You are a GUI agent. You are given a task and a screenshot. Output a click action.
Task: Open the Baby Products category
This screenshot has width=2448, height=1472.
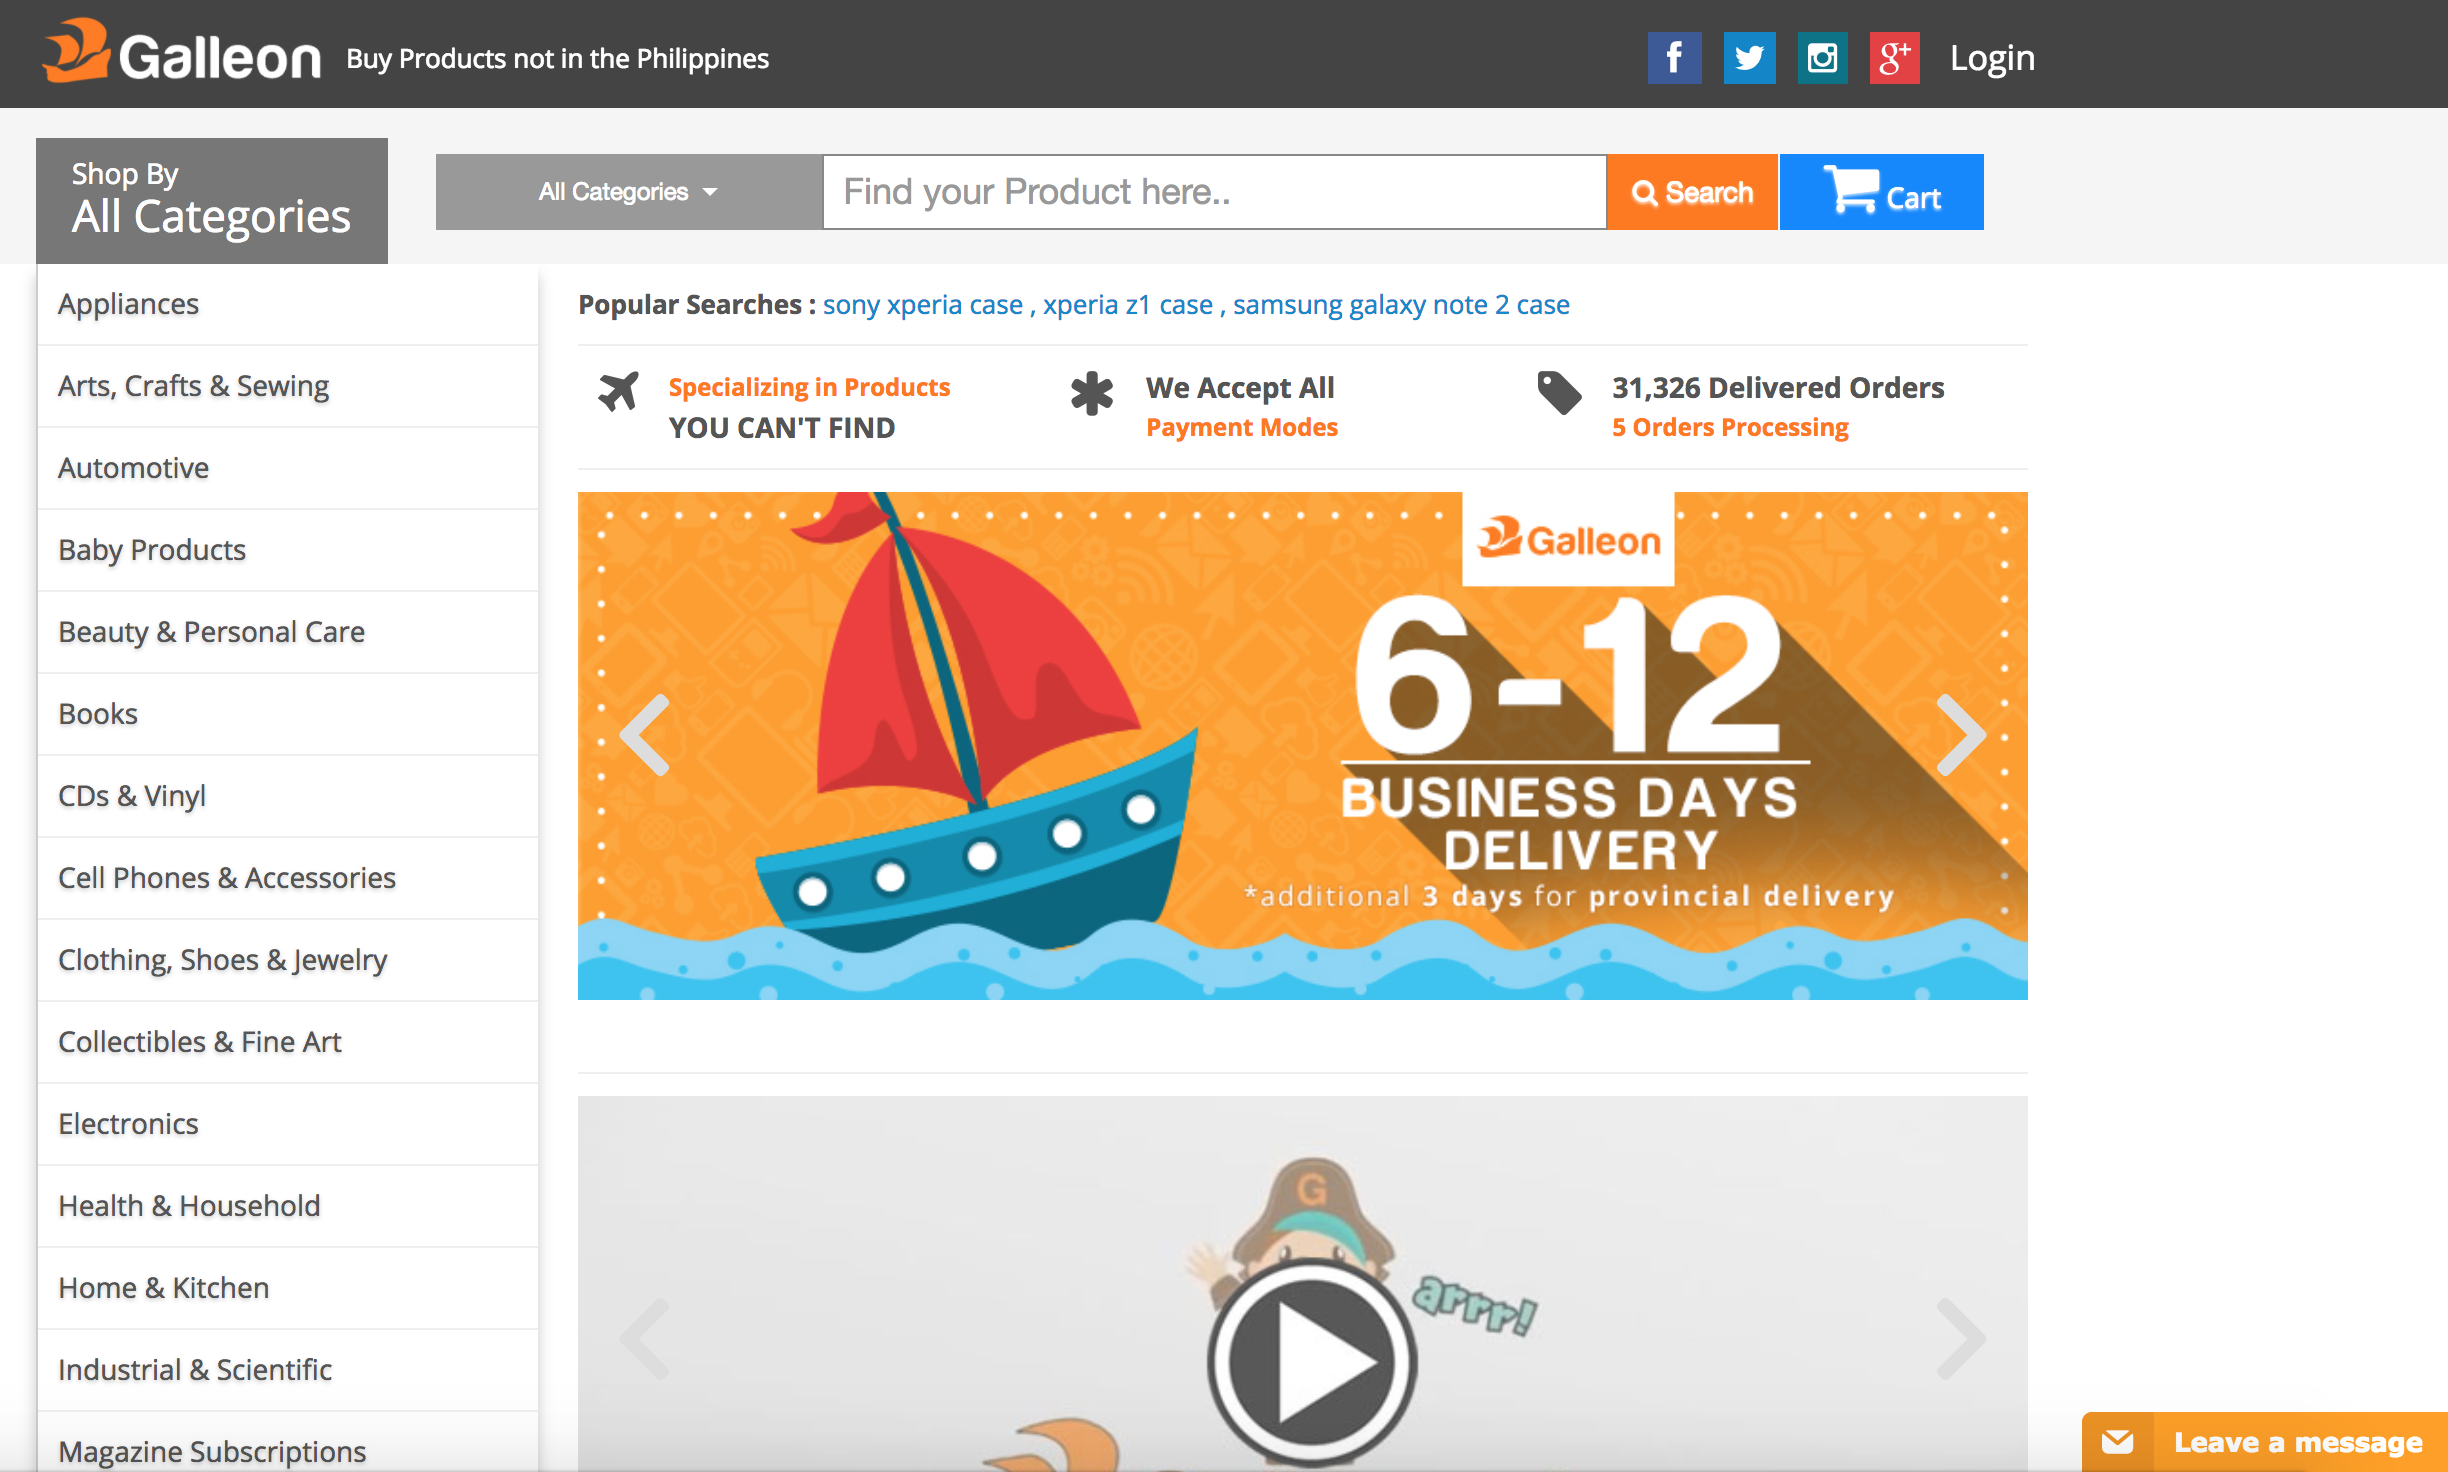tap(288, 550)
